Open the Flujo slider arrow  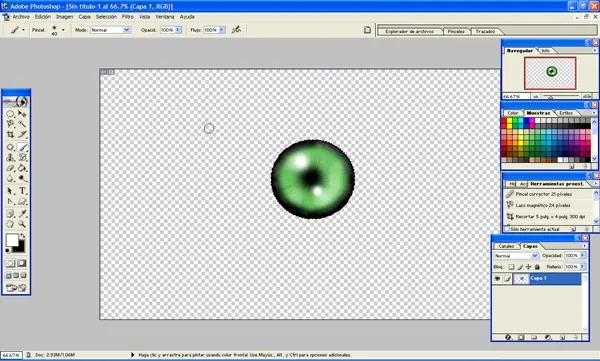[x=222, y=30]
